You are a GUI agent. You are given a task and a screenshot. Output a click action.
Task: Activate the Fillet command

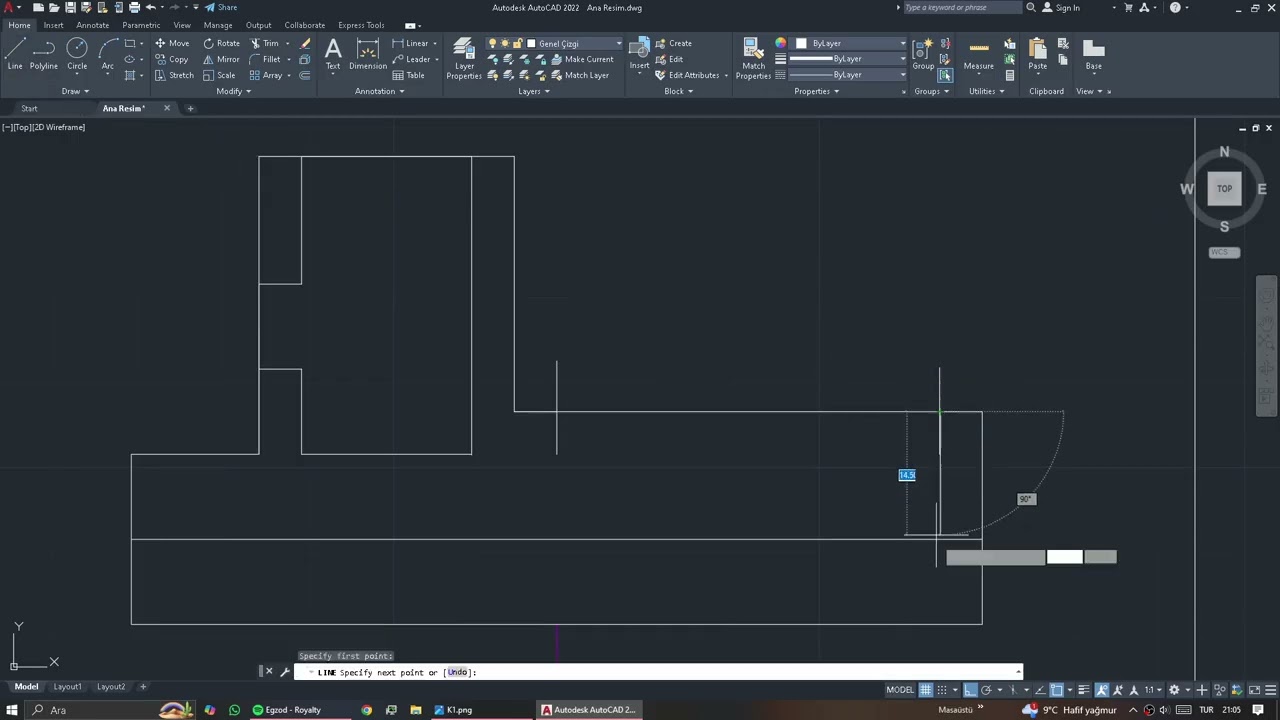pyautogui.click(x=265, y=59)
